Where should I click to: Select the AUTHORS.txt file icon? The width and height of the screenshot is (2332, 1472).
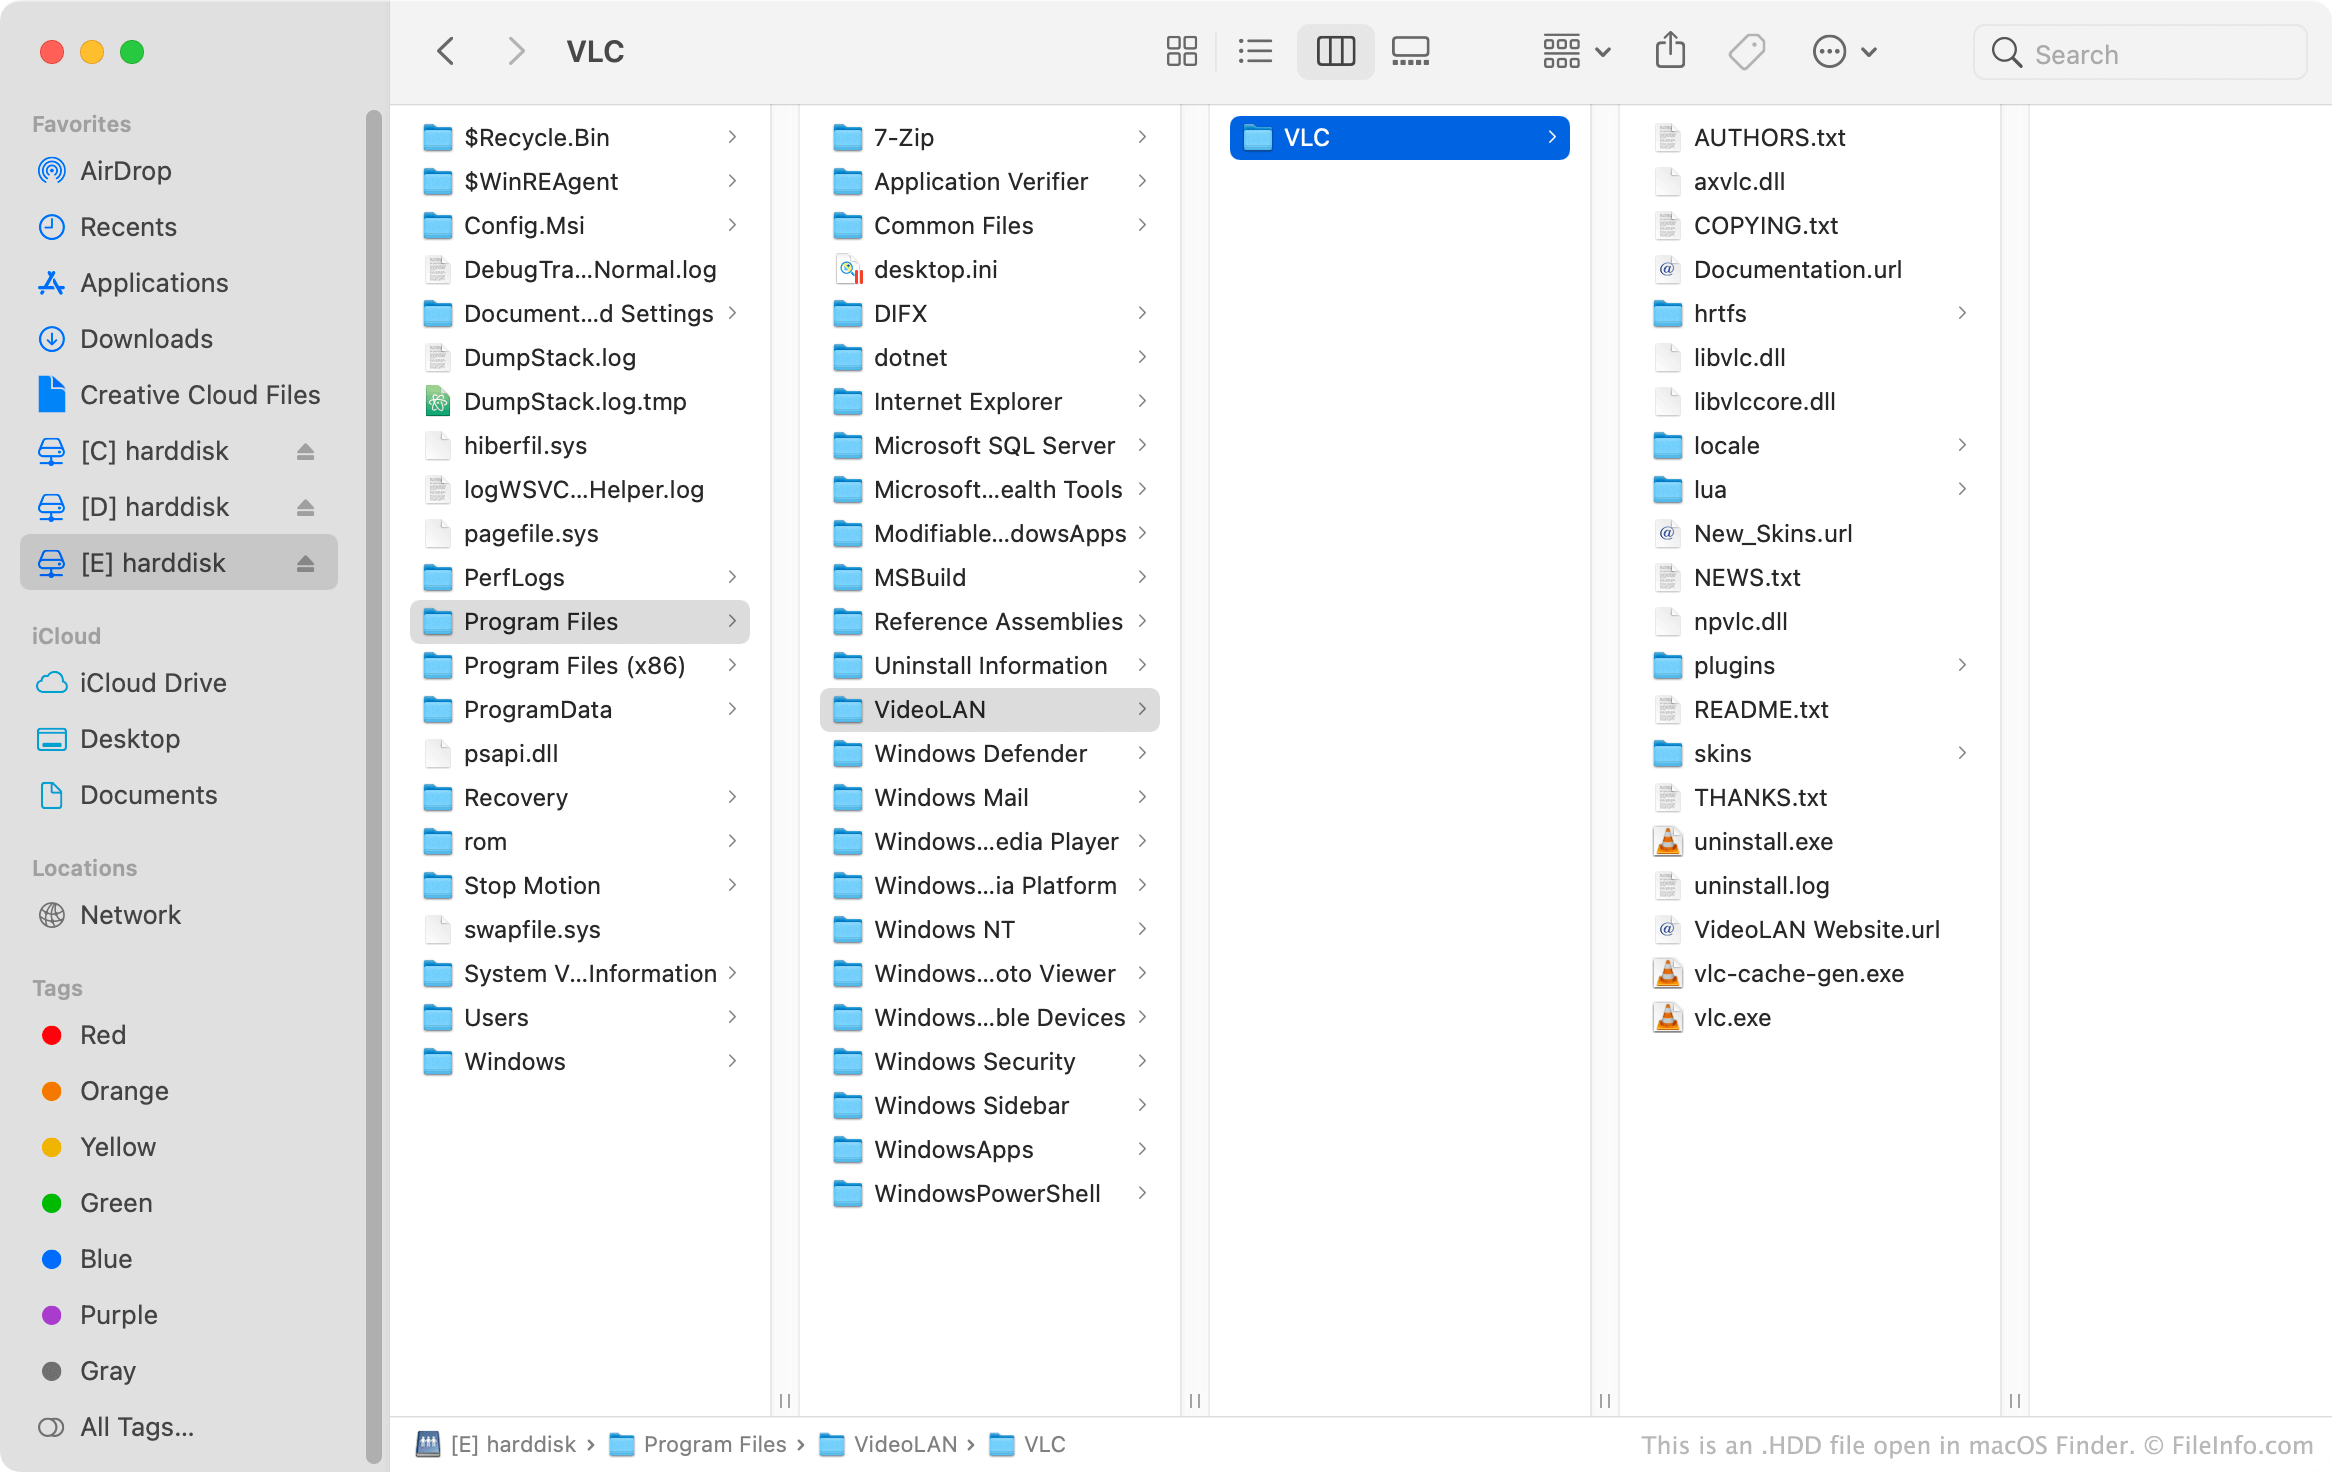point(1668,138)
